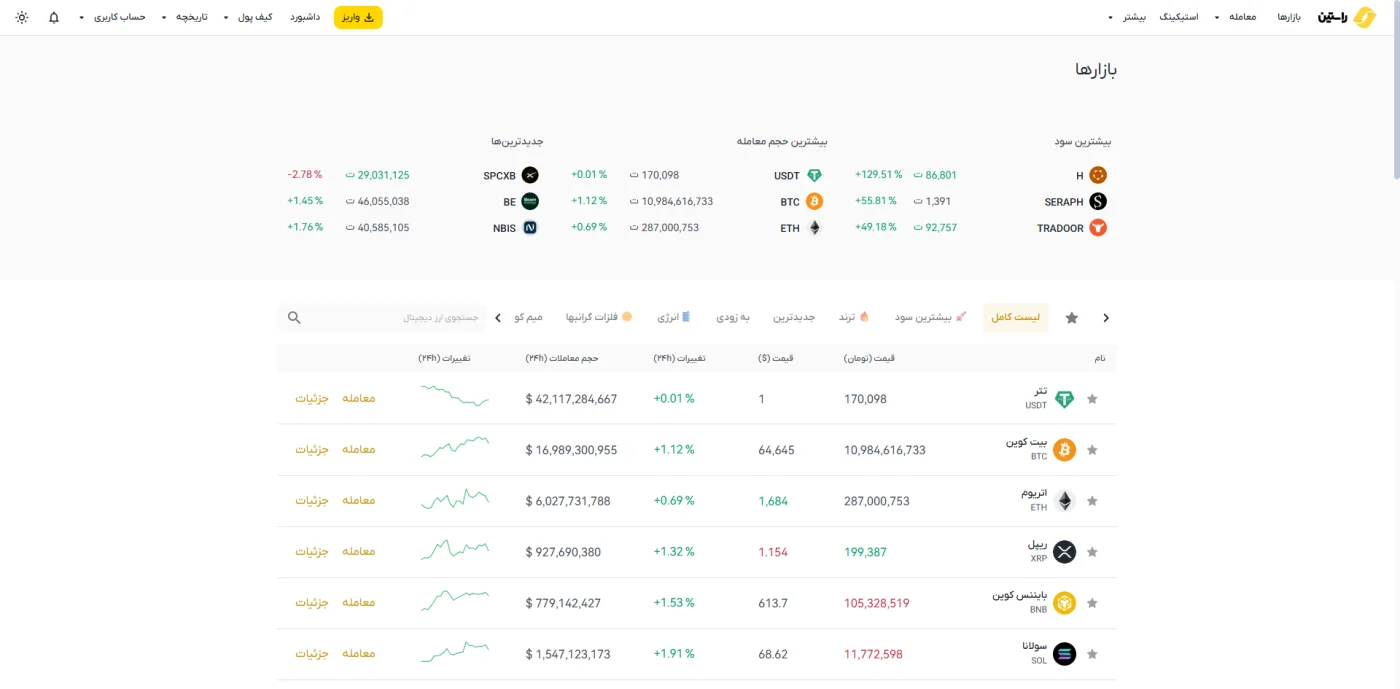Expand the کیف پول wallet dropdown
1400x689 pixels.
[247, 17]
